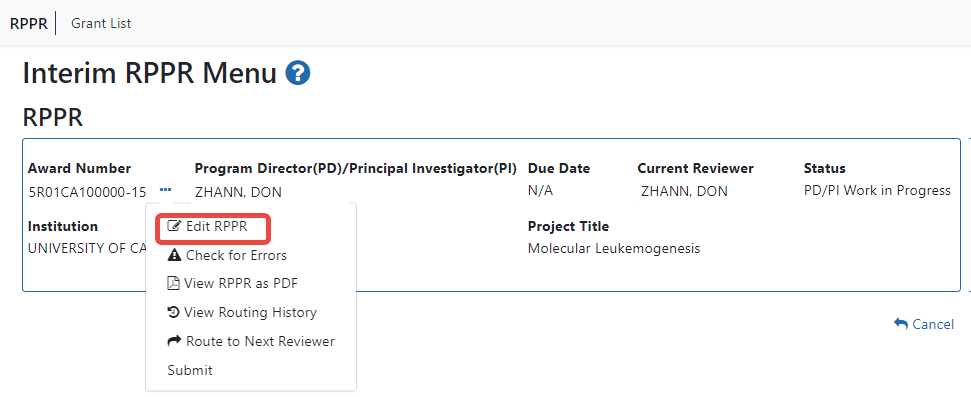Click the curved arrow icon beside Cancel
This screenshot has width=971, height=397.
click(900, 323)
